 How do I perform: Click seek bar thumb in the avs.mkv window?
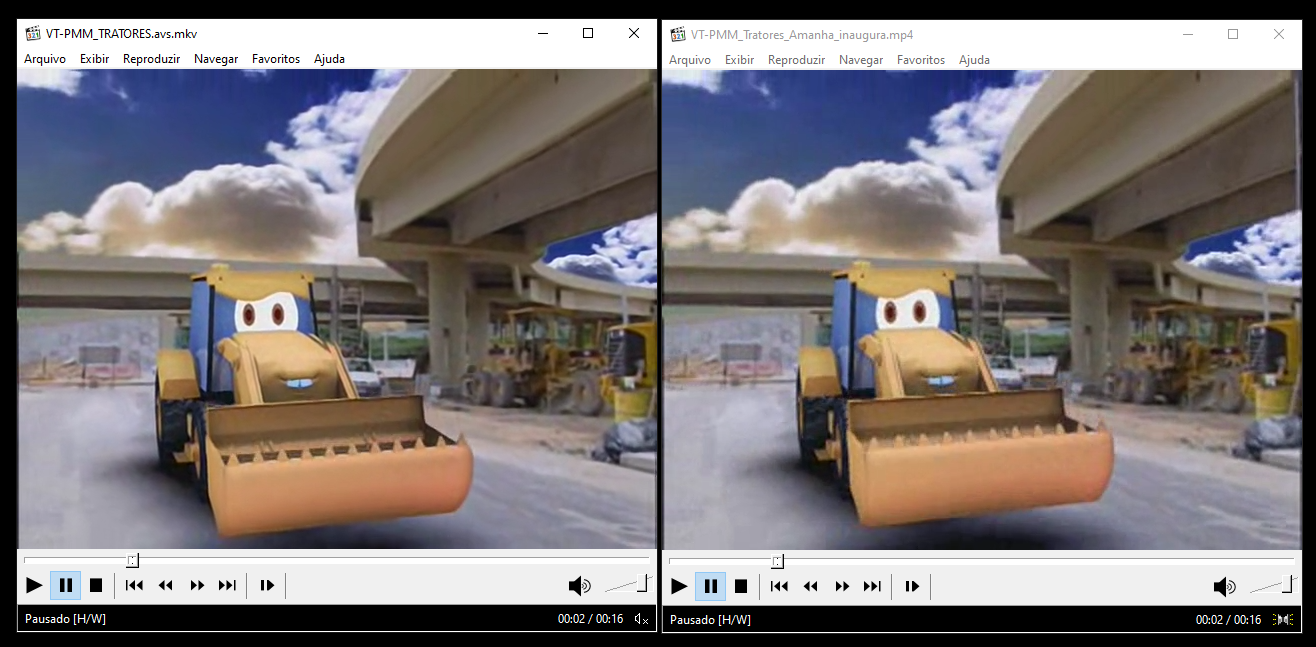pos(133,560)
